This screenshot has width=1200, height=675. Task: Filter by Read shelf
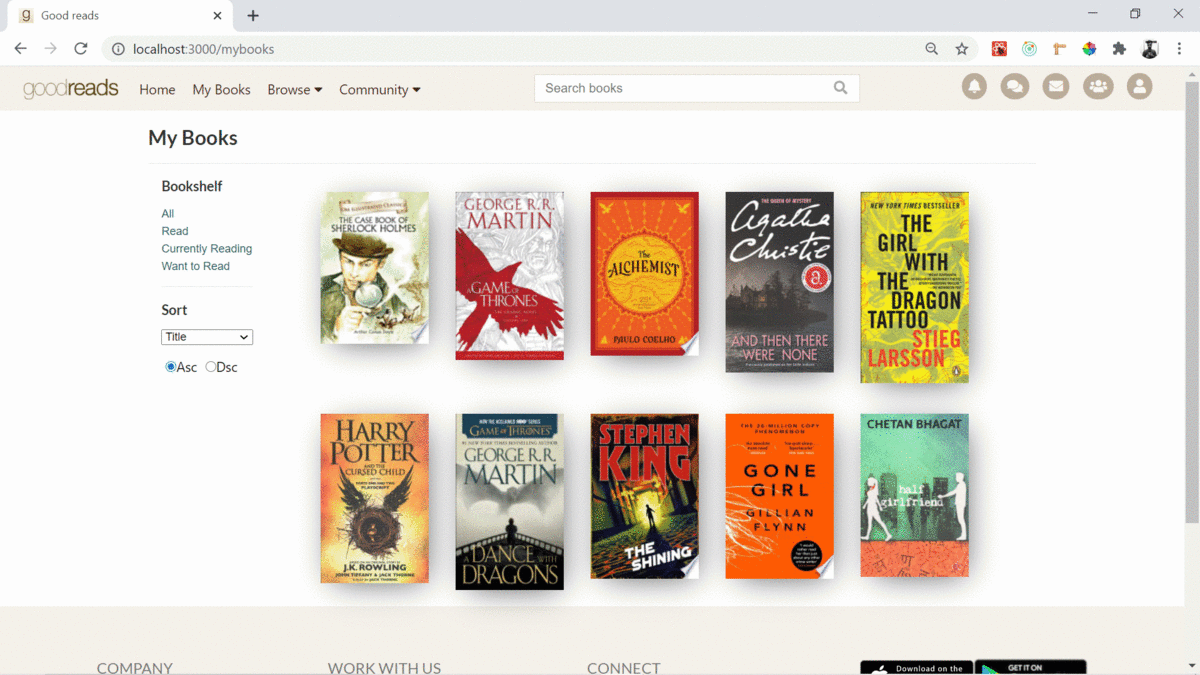click(x=175, y=231)
